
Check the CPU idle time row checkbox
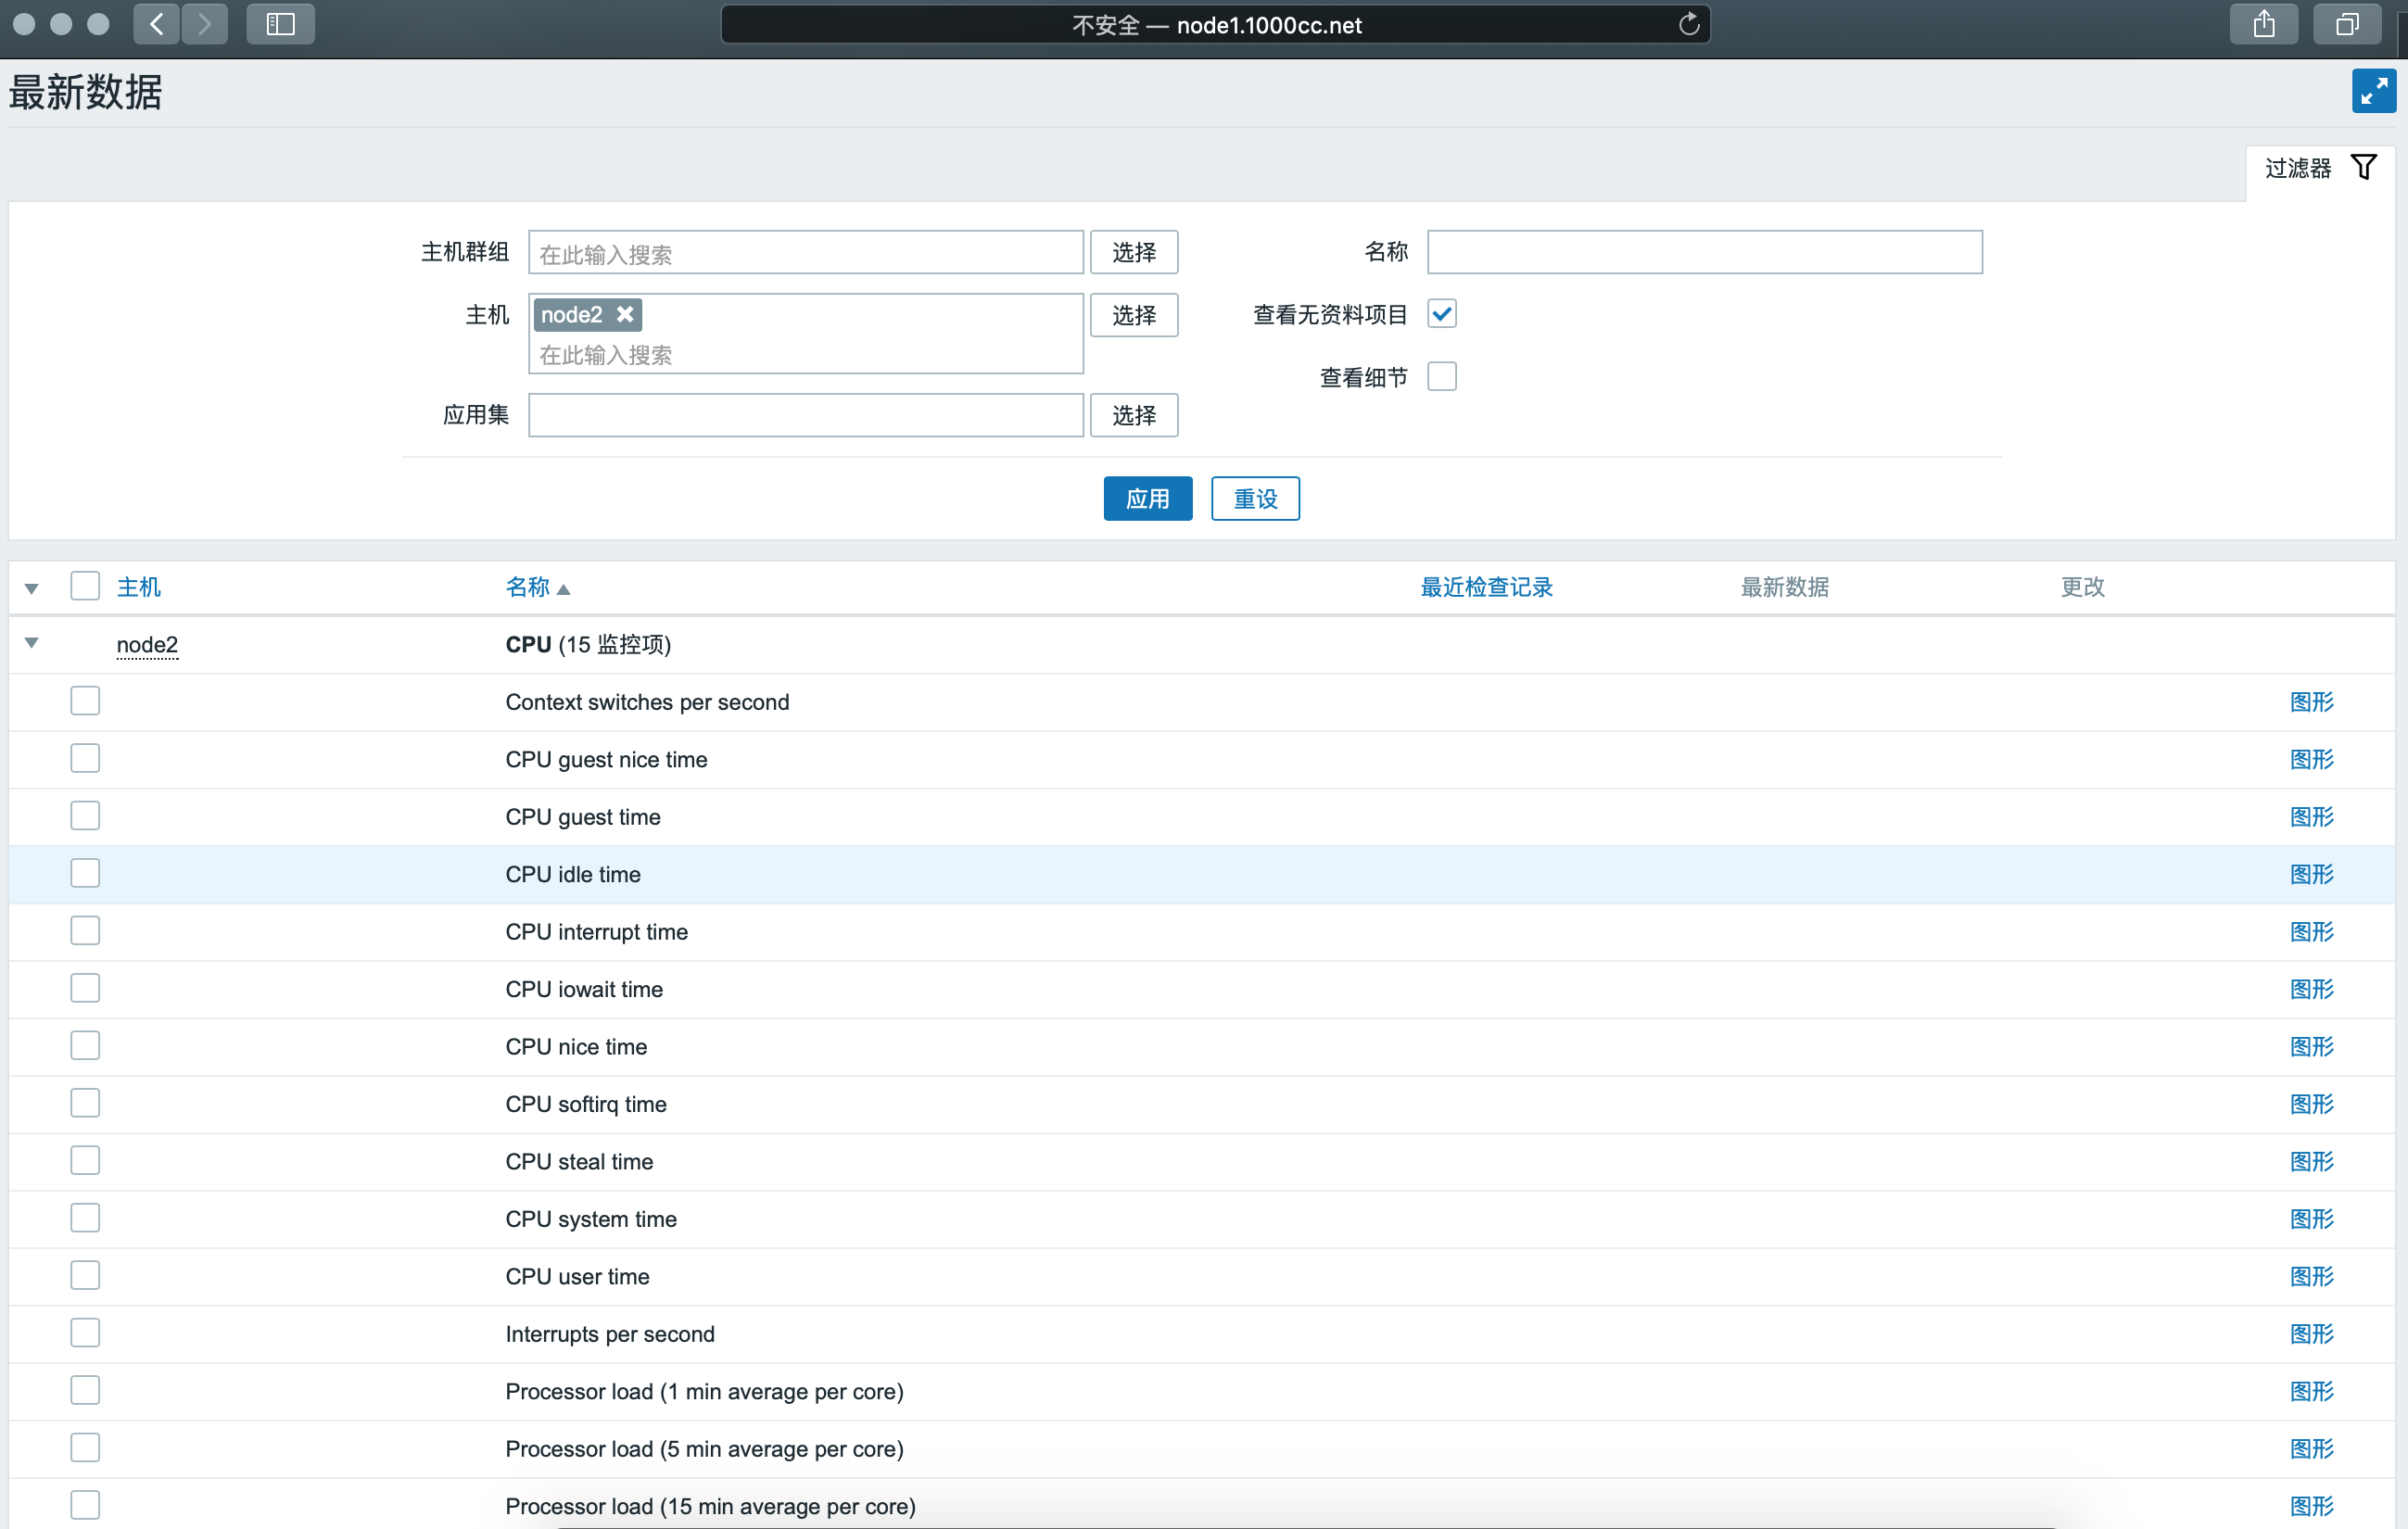click(85, 873)
